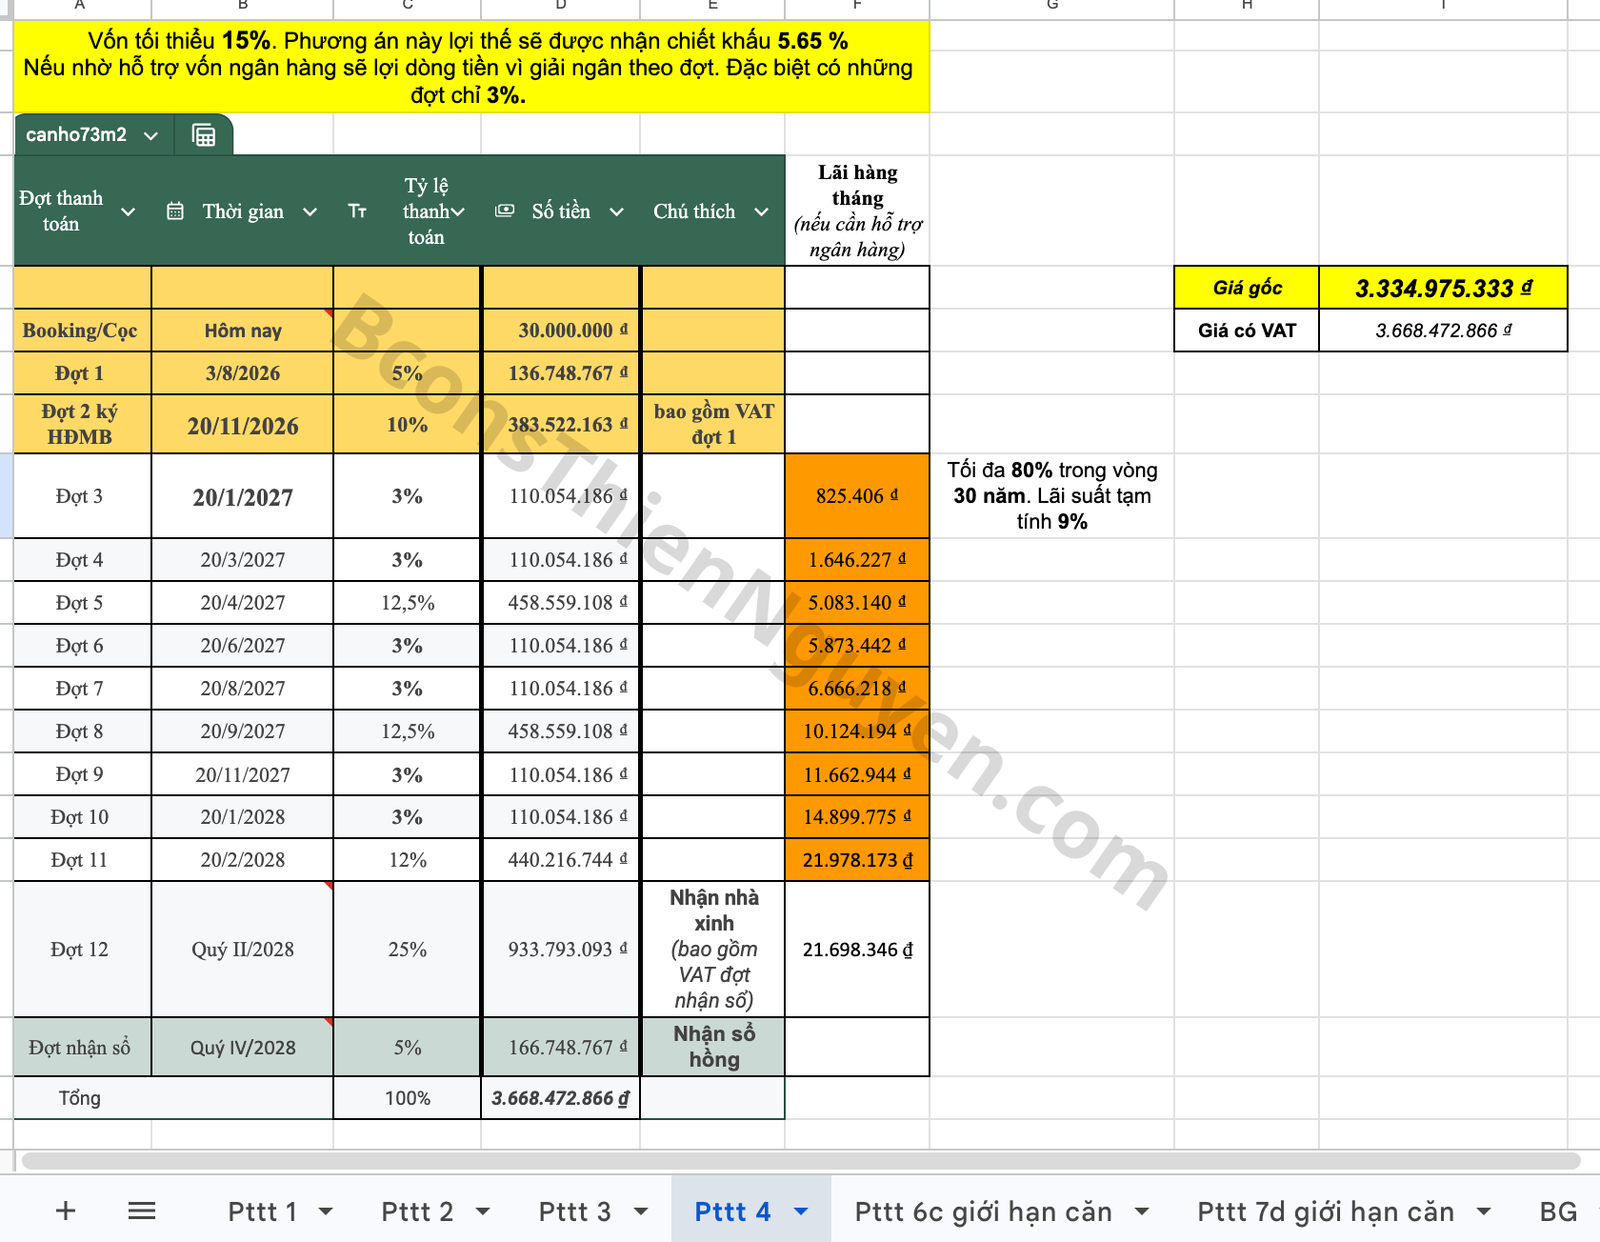Open the all sheets list icon
1600x1242 pixels.
(x=142, y=1211)
